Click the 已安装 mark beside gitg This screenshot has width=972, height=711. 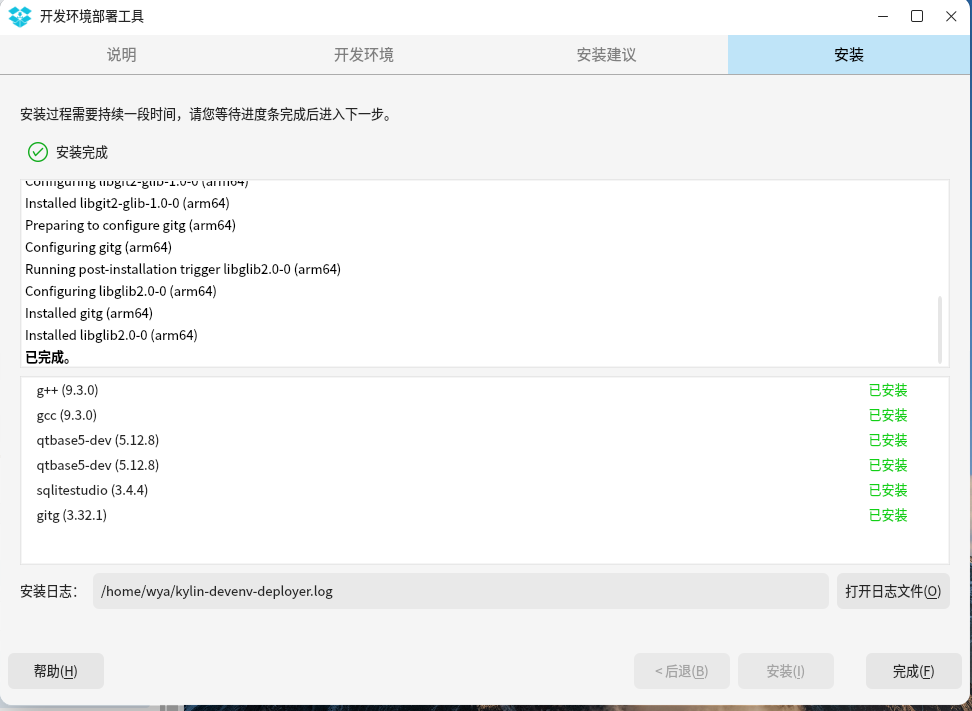(x=888, y=515)
